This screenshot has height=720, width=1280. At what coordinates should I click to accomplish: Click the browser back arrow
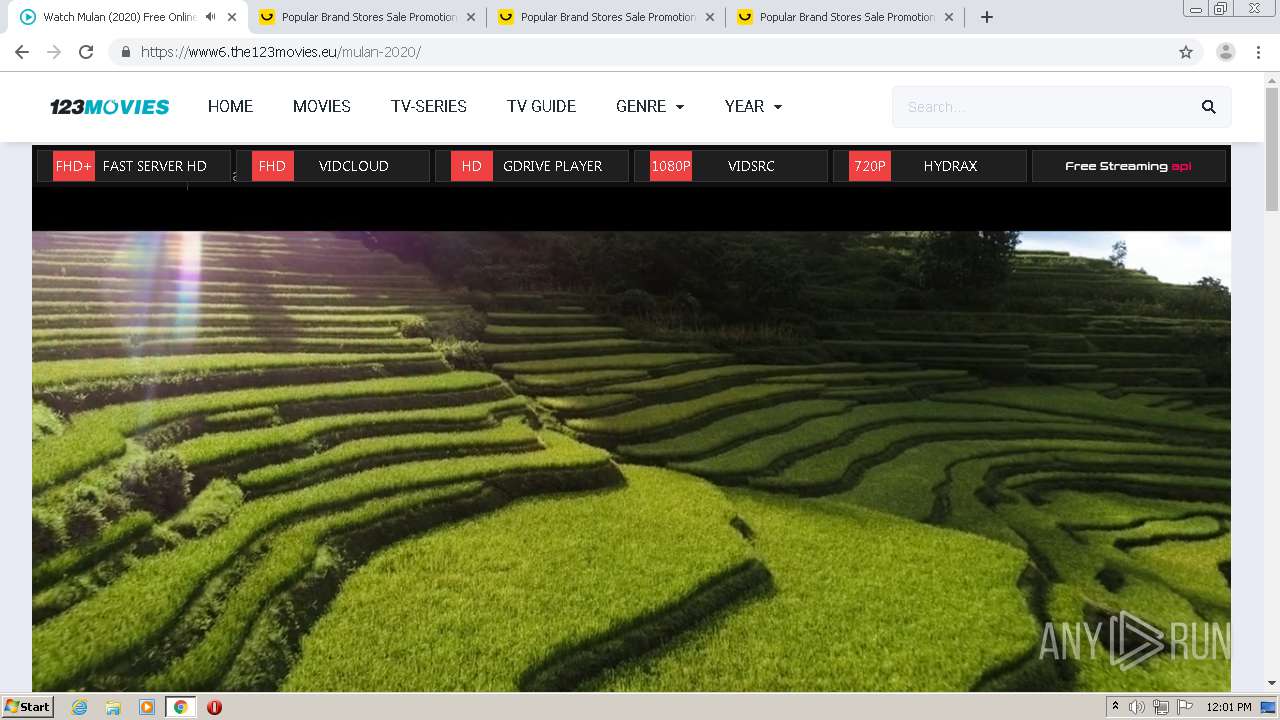pyautogui.click(x=22, y=52)
